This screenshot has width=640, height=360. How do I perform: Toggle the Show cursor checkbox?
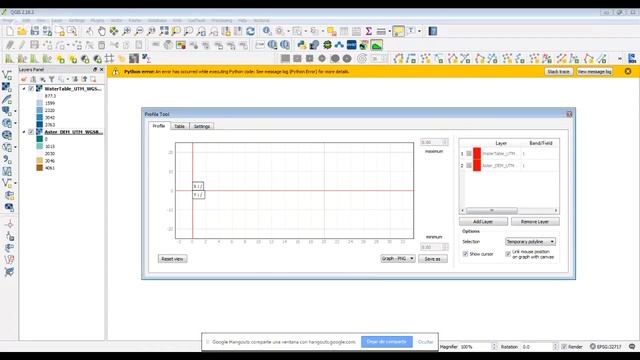pyautogui.click(x=465, y=254)
